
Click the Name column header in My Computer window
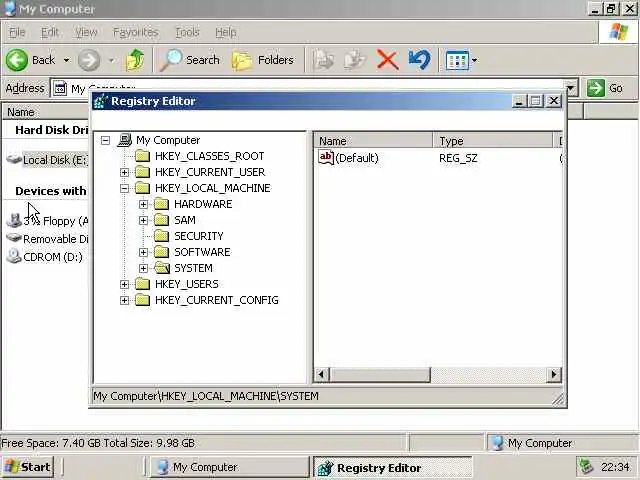46,112
